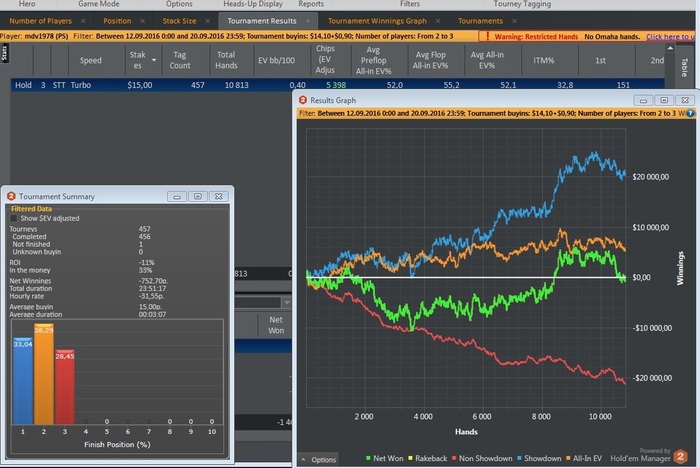Click the 'Click here to' warning link
700x468 pixels.
tap(670, 37)
